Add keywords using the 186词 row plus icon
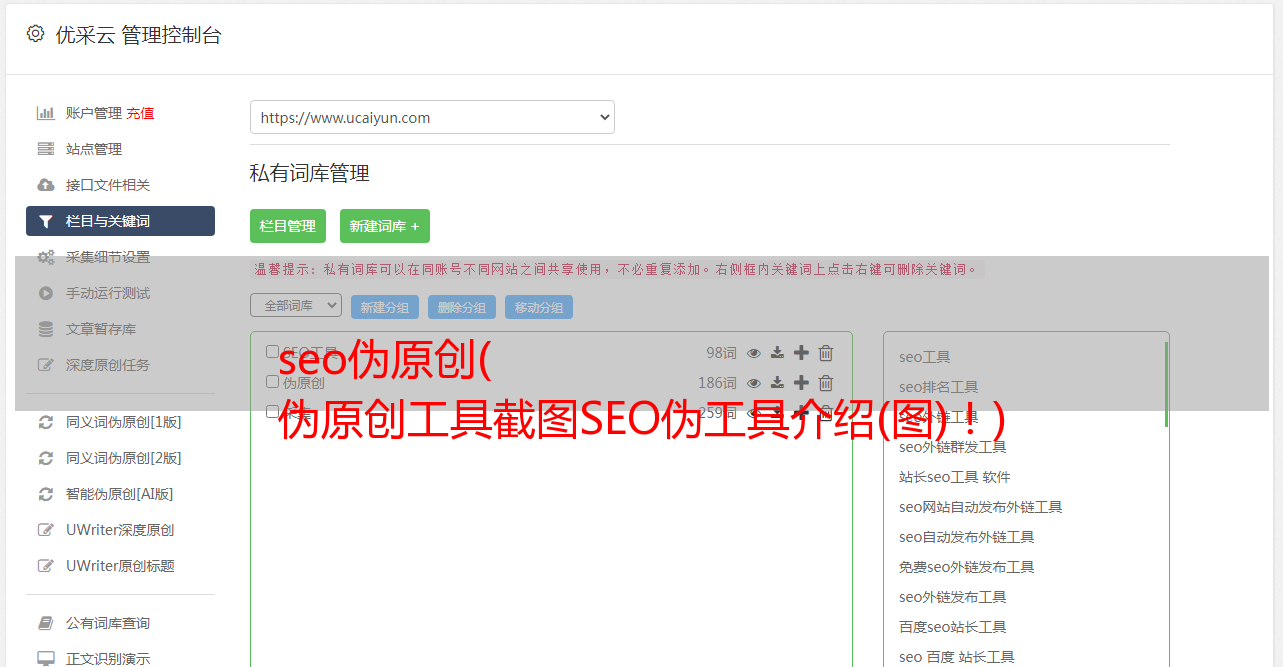Viewport: 1283px width, 667px height. pos(801,383)
